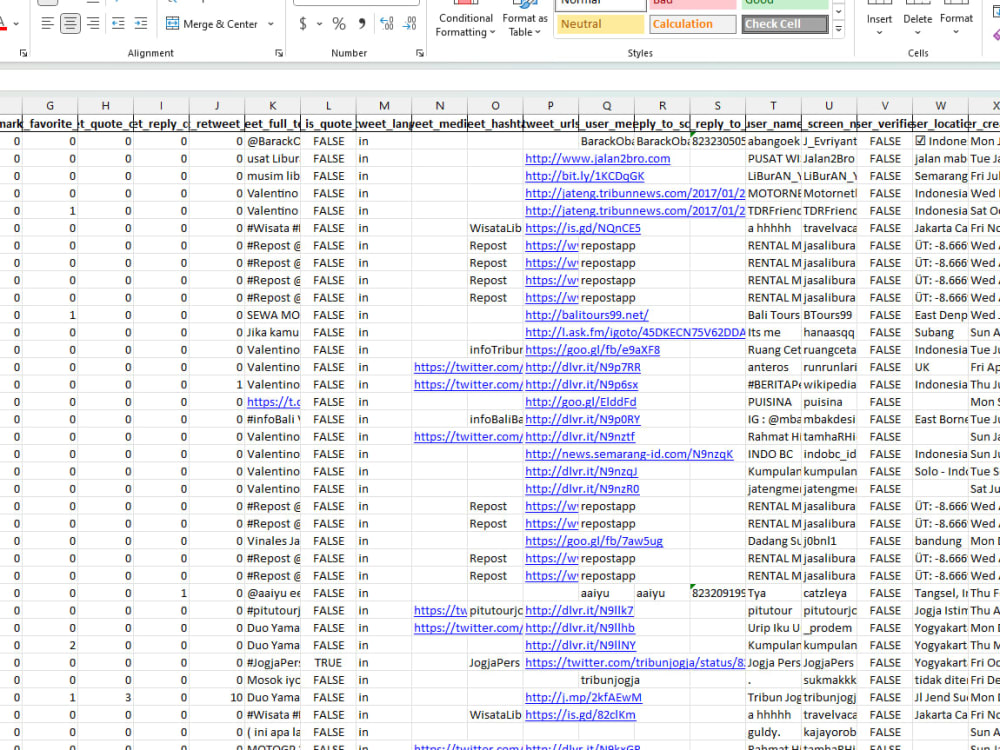Click the TRUE cell in is_quote column

pyautogui.click(x=328, y=663)
